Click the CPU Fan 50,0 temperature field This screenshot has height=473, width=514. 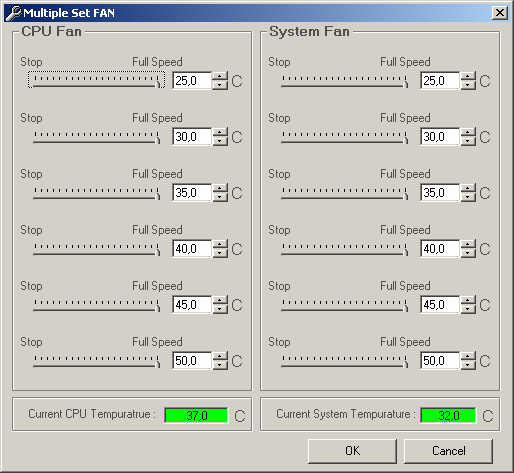point(192,361)
